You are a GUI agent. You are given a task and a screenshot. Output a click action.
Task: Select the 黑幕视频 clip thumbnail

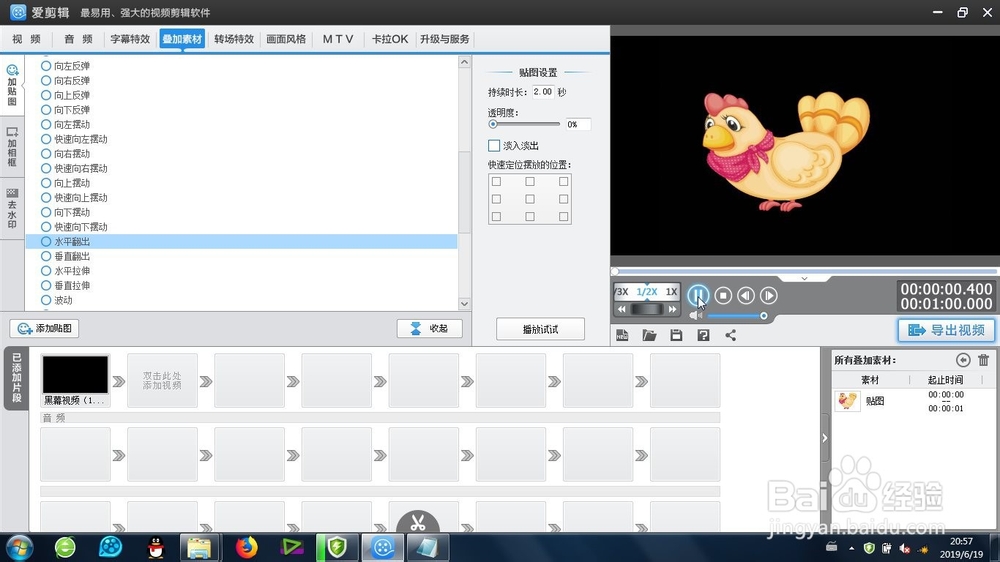click(75, 375)
